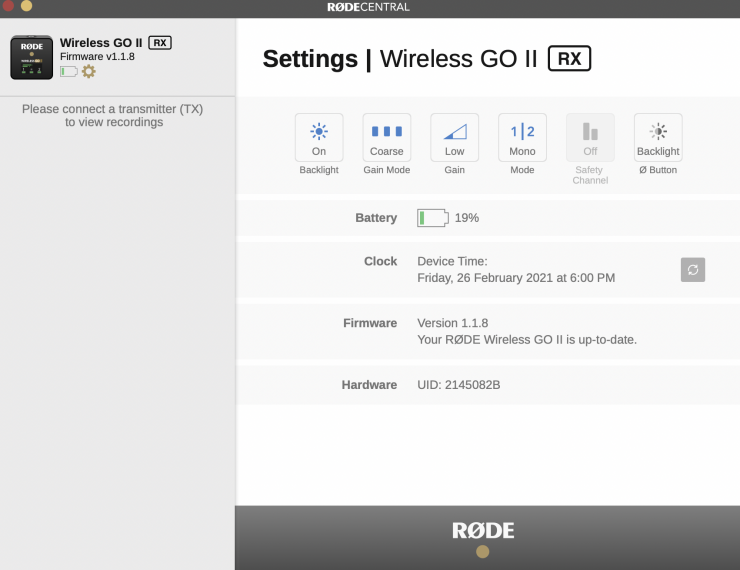740x570 pixels.
Task: Click the hardware UID 2145082B text
Action: pos(459,385)
